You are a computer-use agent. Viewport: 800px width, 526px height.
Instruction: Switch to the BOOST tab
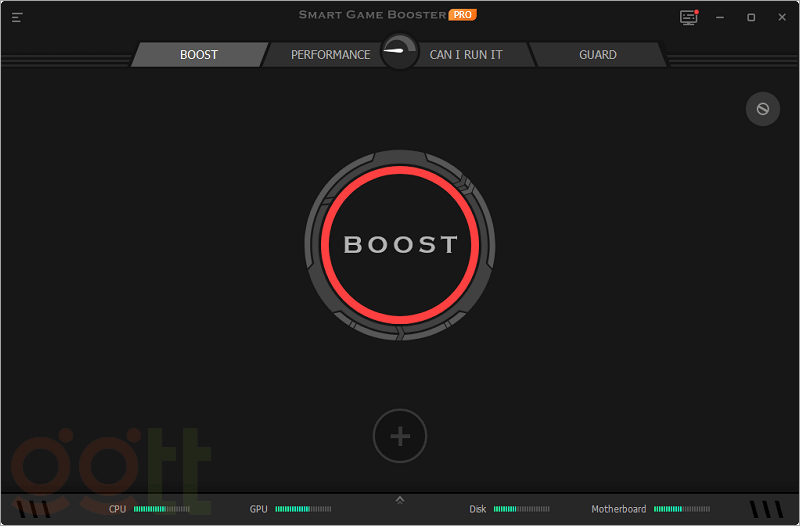pos(198,55)
